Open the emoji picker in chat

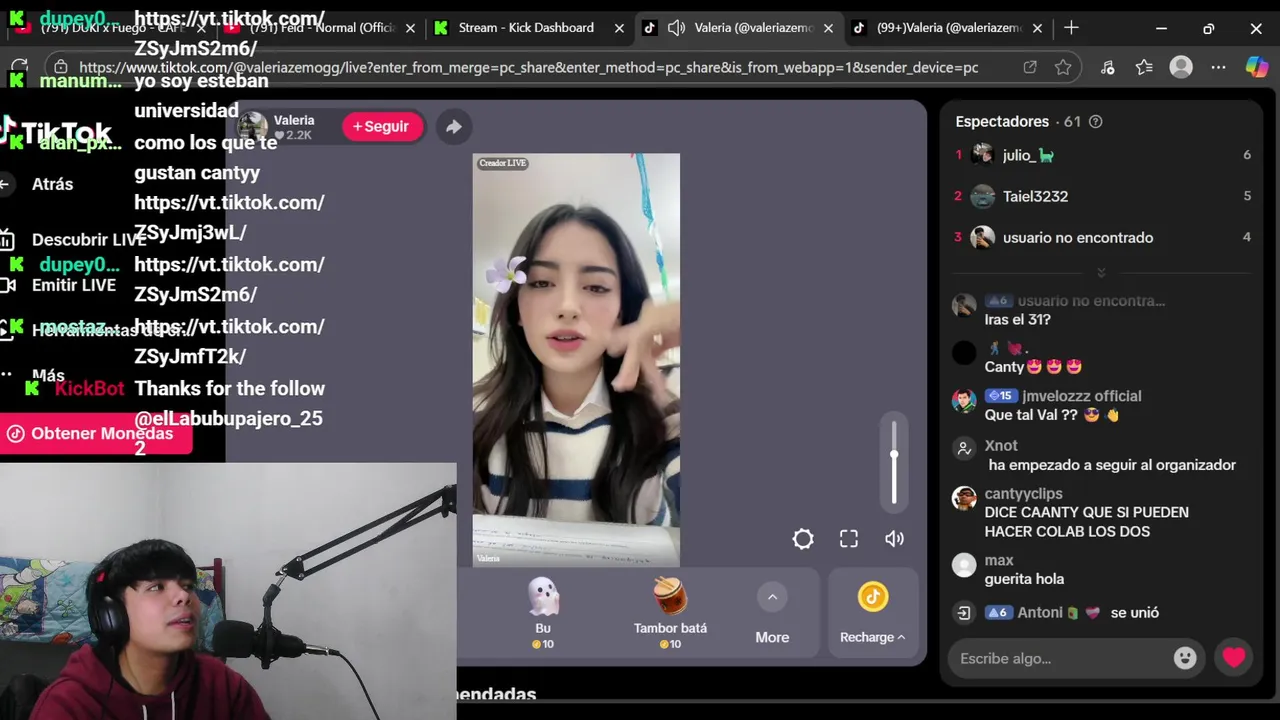(1185, 658)
